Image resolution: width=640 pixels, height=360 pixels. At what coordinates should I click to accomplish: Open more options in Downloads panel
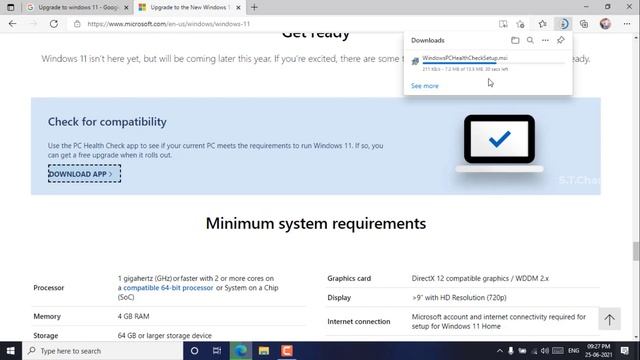click(x=545, y=40)
